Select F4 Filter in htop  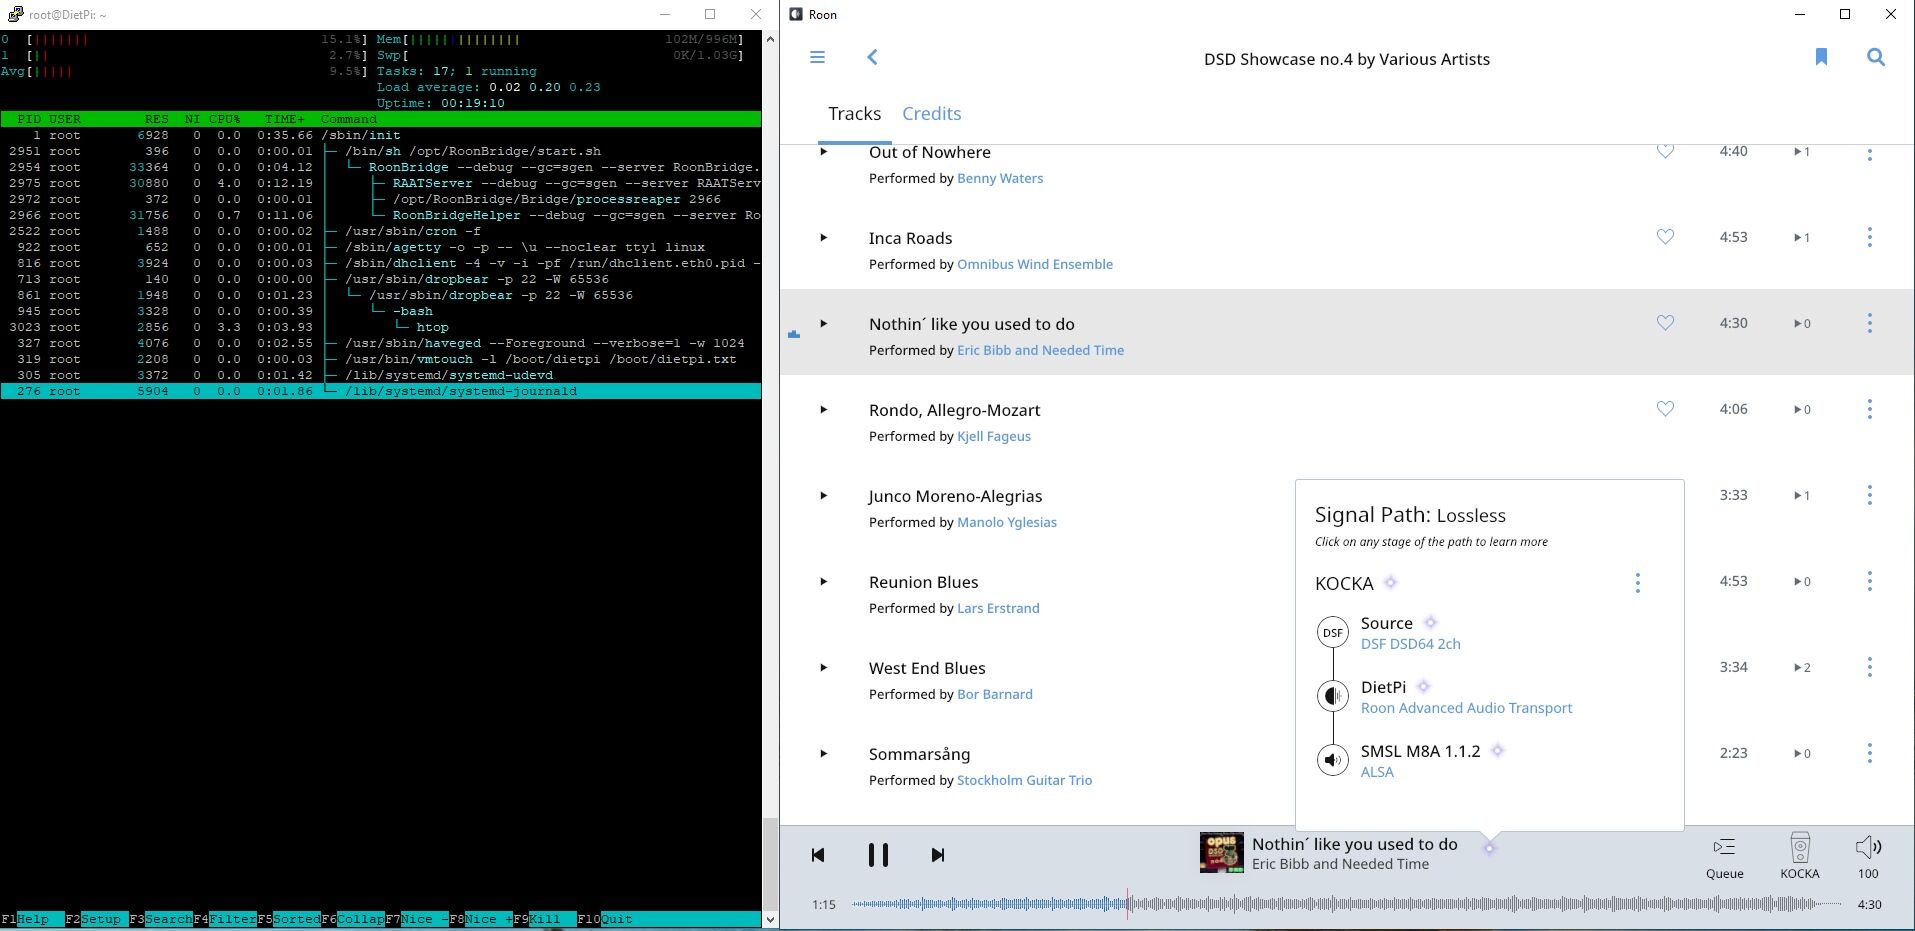(x=224, y=919)
